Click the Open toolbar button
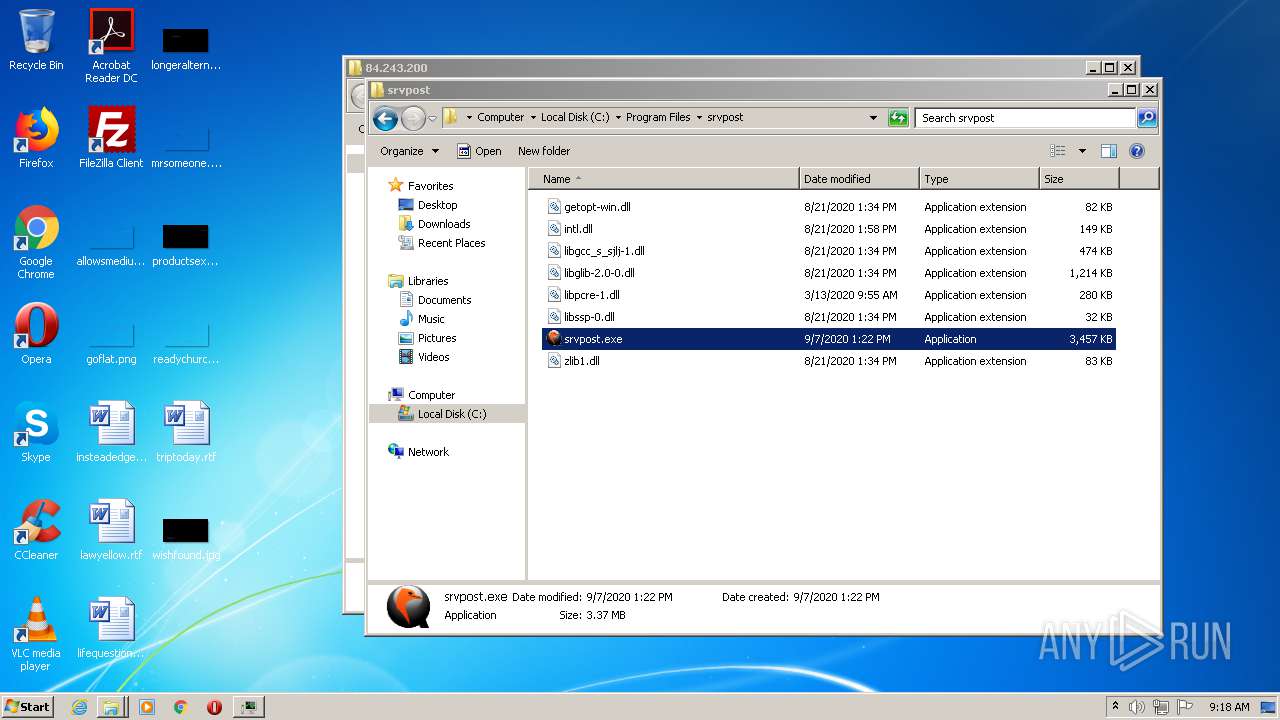Viewport: 1280px width, 720px height. (479, 151)
